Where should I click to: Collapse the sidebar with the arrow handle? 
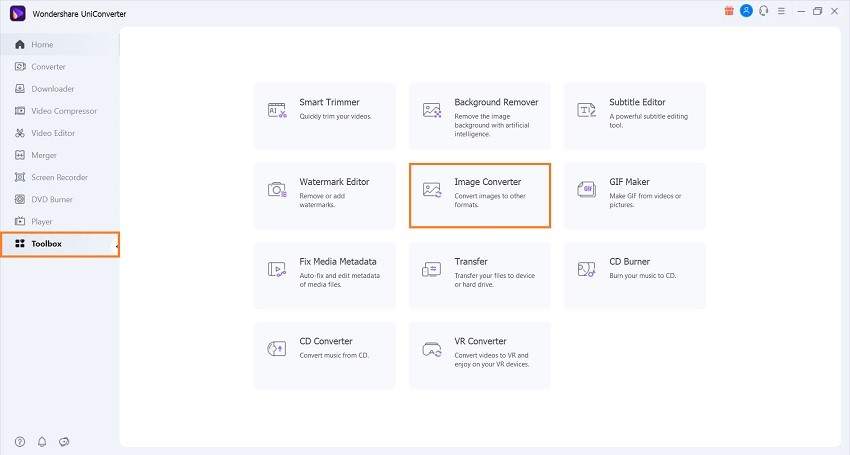tap(117, 247)
